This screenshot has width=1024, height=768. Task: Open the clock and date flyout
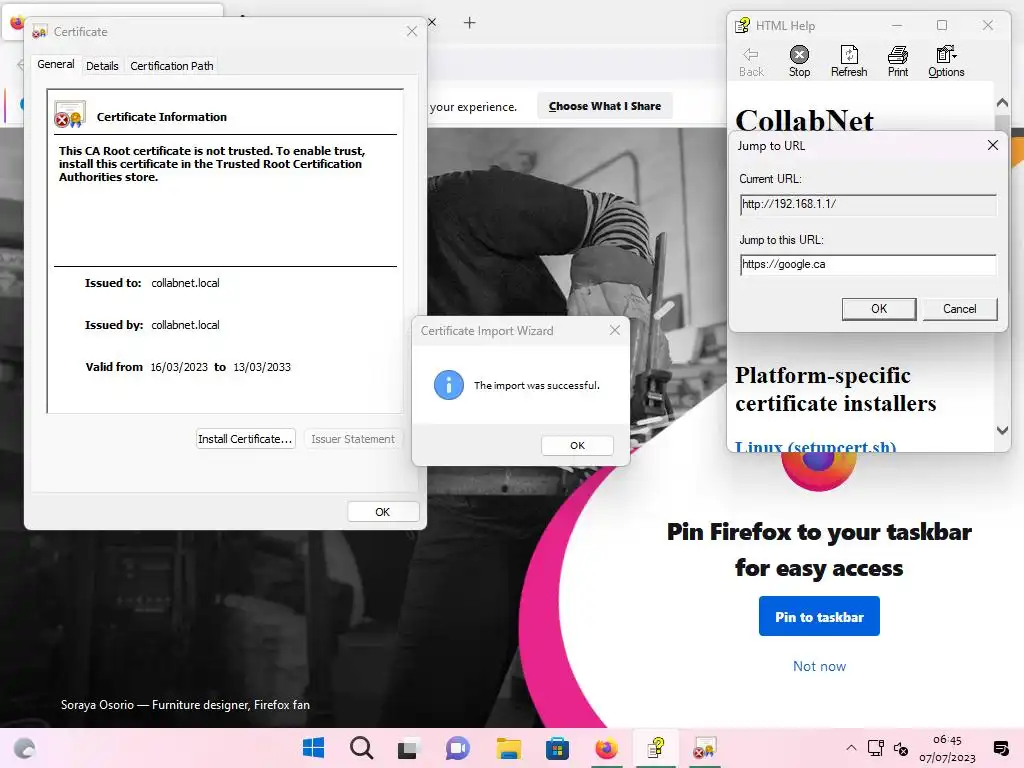[947, 748]
